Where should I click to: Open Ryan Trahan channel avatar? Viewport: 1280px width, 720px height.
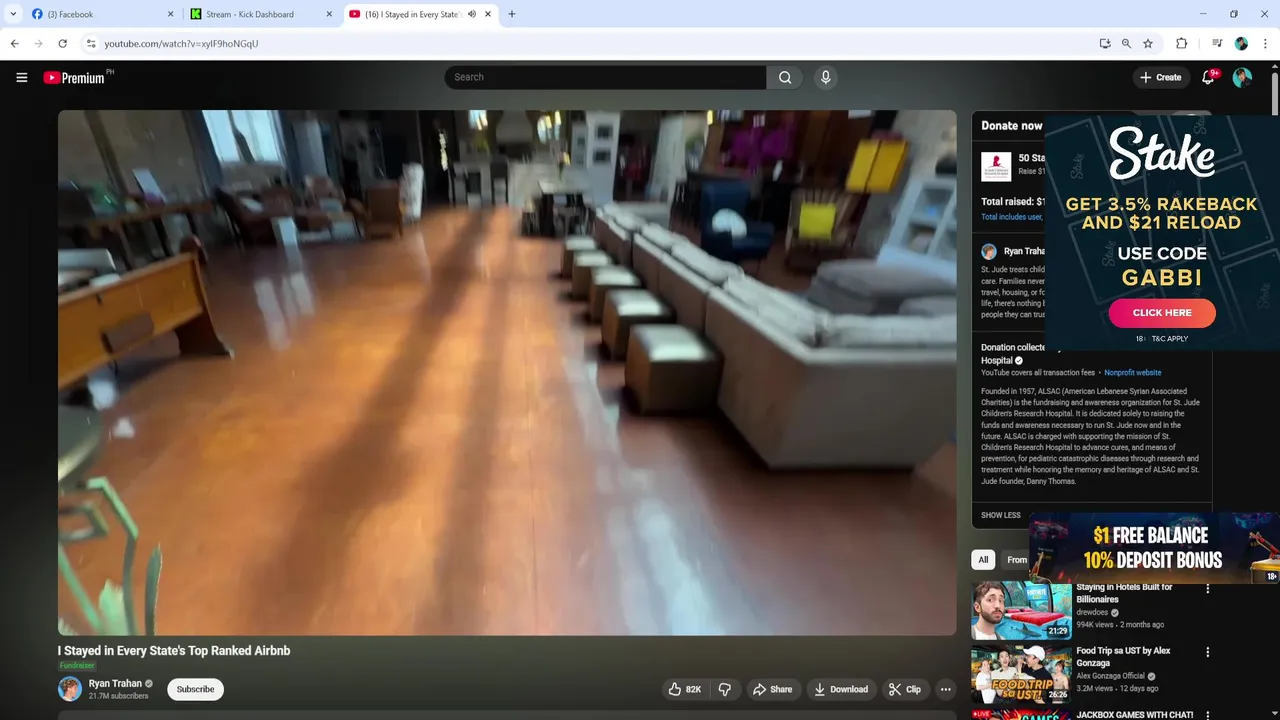(70, 688)
